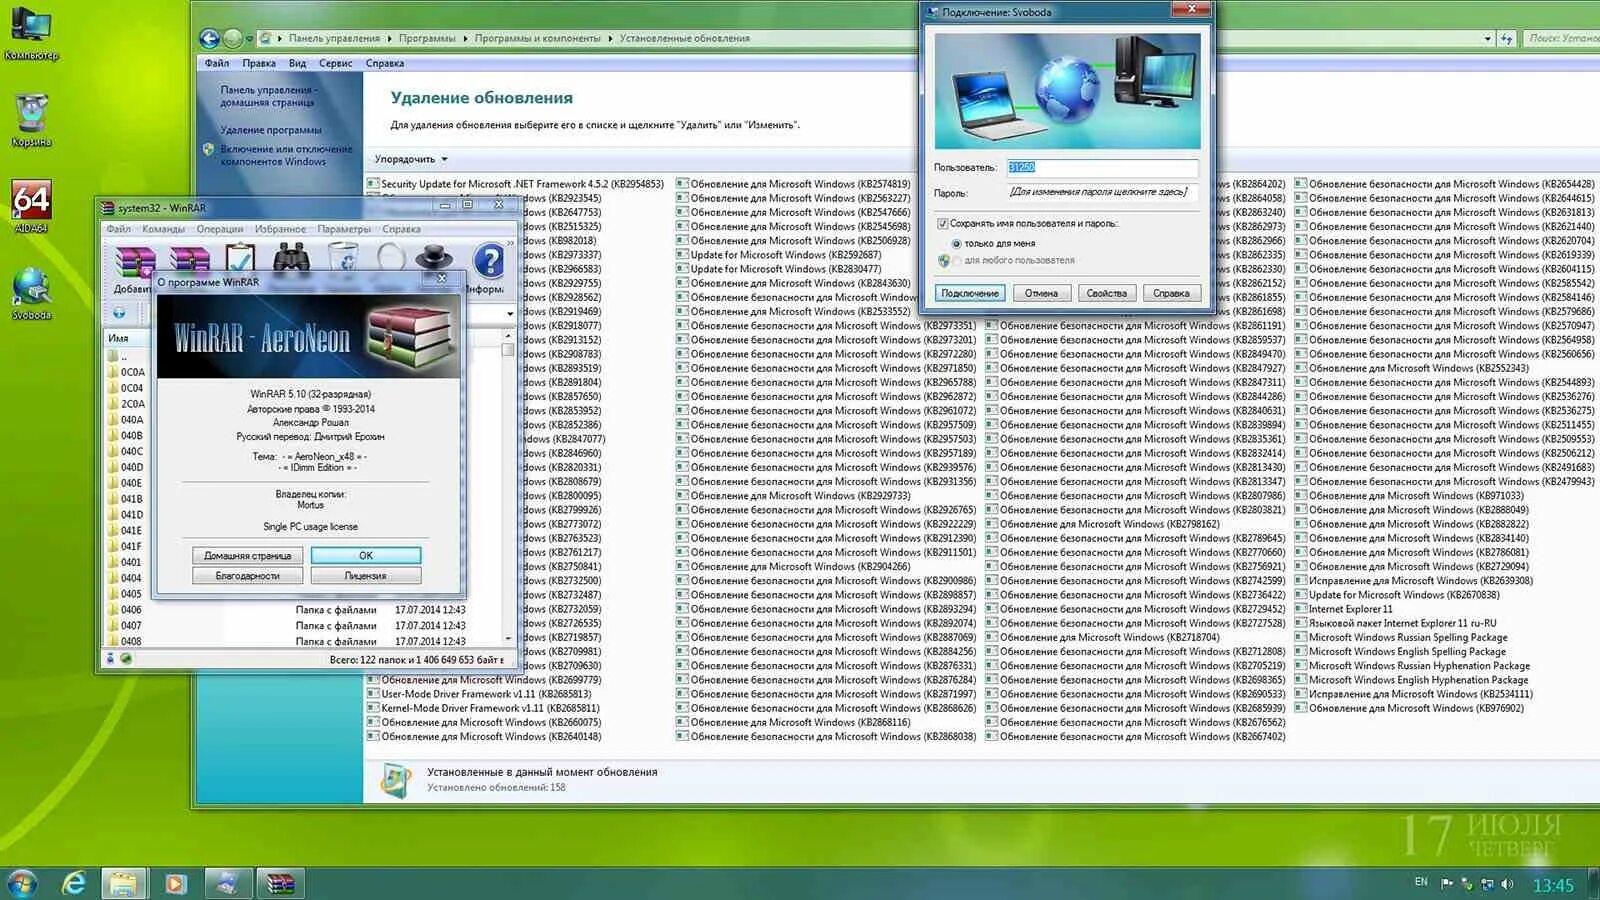Click Справка button in connection dialog
Image resolution: width=1600 pixels, height=900 pixels.
[x=1171, y=293]
